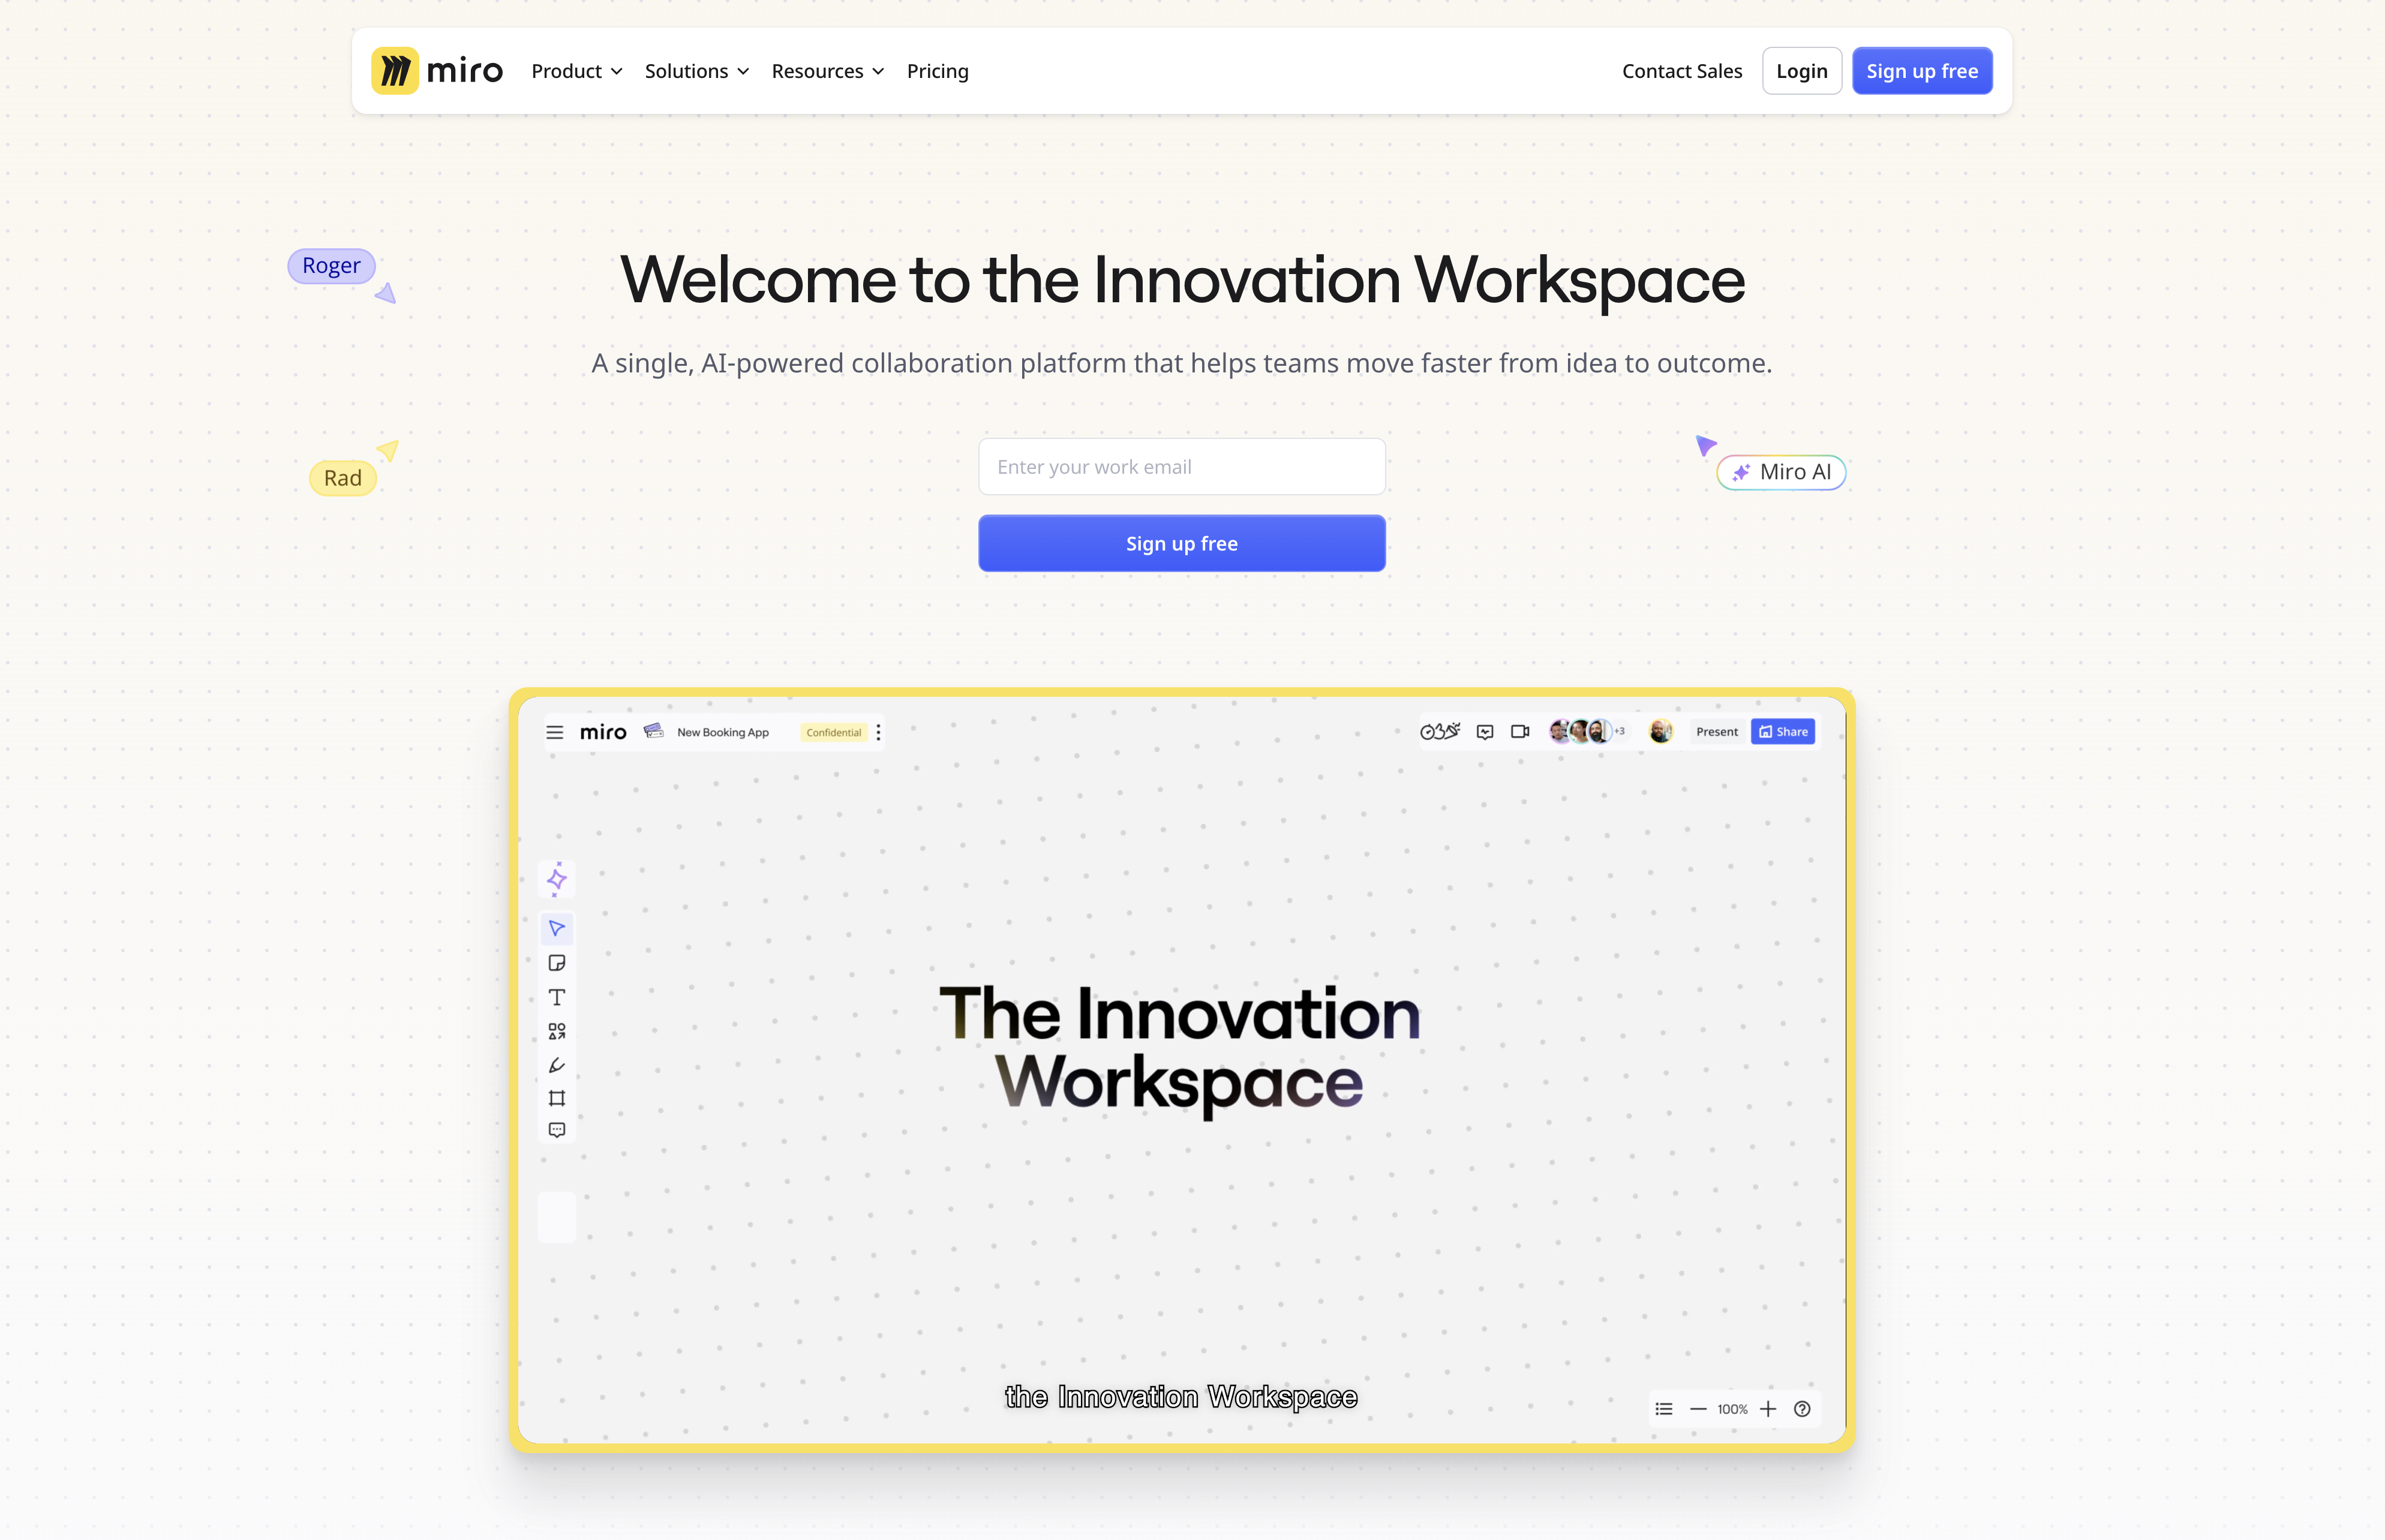Image resolution: width=2385 pixels, height=1540 pixels.
Task: Click the Miro AI button
Action: [1780, 471]
